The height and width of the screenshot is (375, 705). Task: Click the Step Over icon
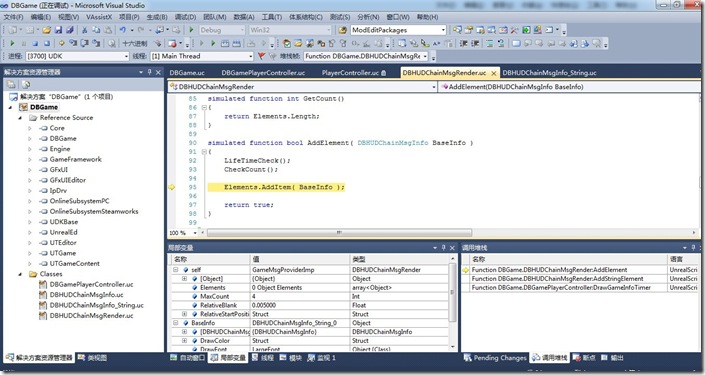click(84, 43)
